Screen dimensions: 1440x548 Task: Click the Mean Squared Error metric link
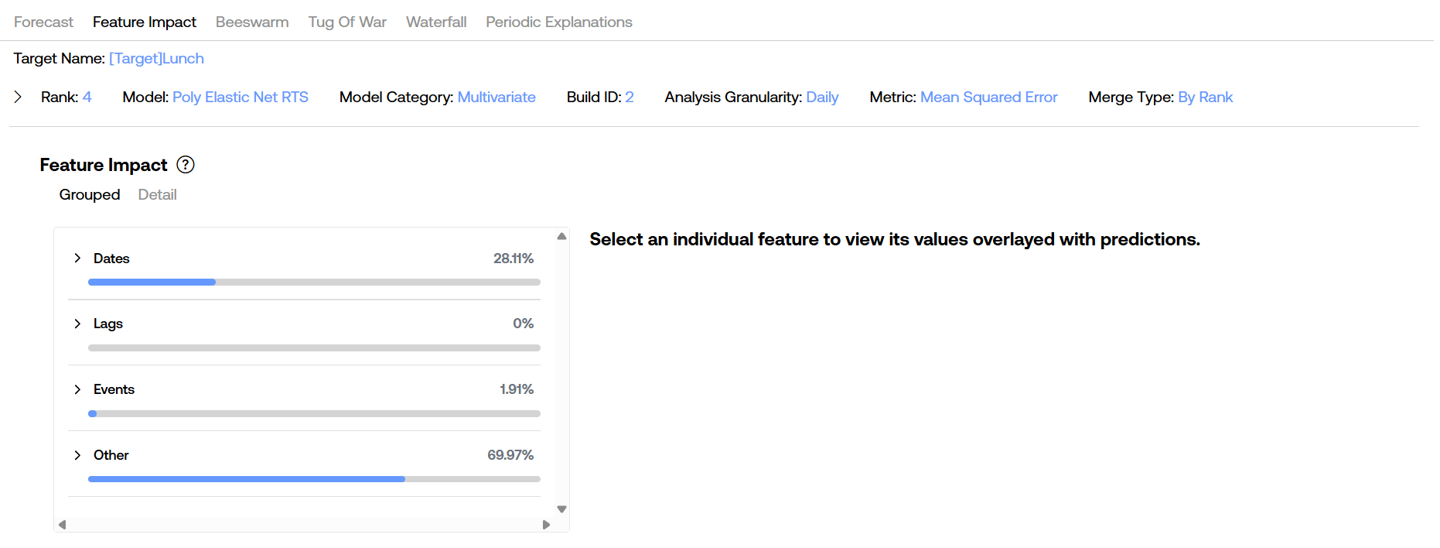[988, 97]
